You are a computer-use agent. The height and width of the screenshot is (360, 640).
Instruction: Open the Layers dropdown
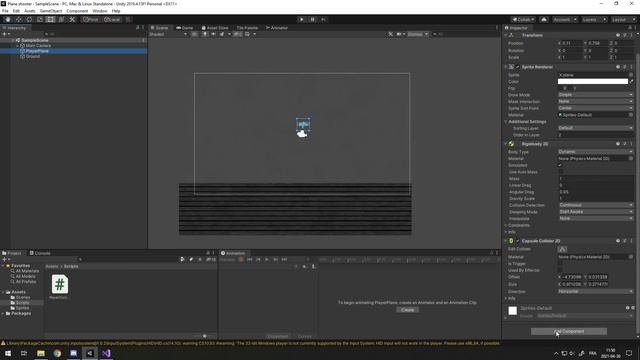[x=593, y=20]
